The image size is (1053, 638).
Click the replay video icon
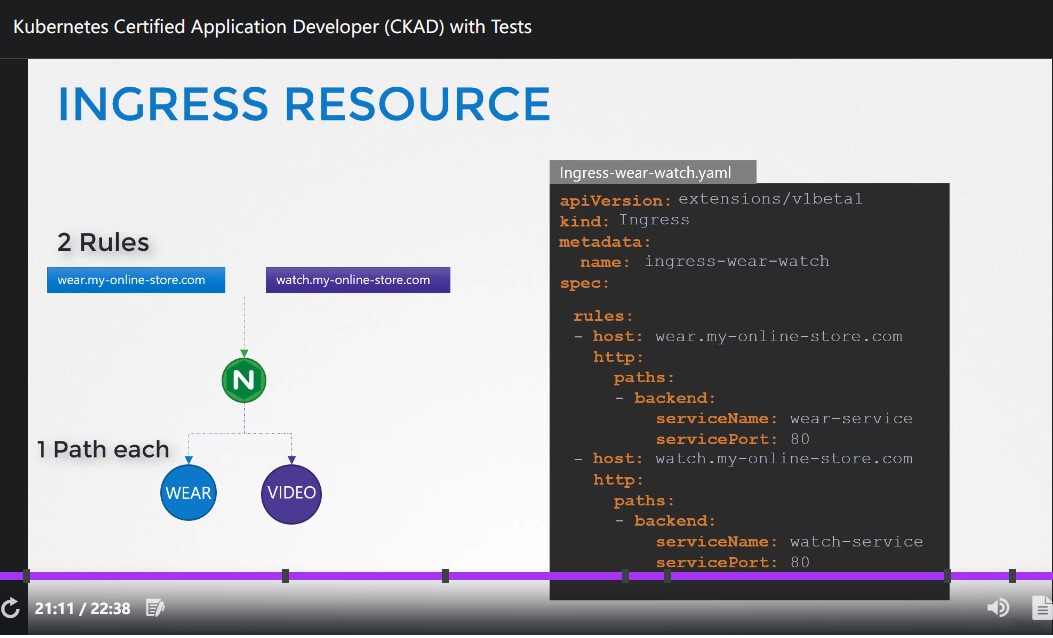11,608
